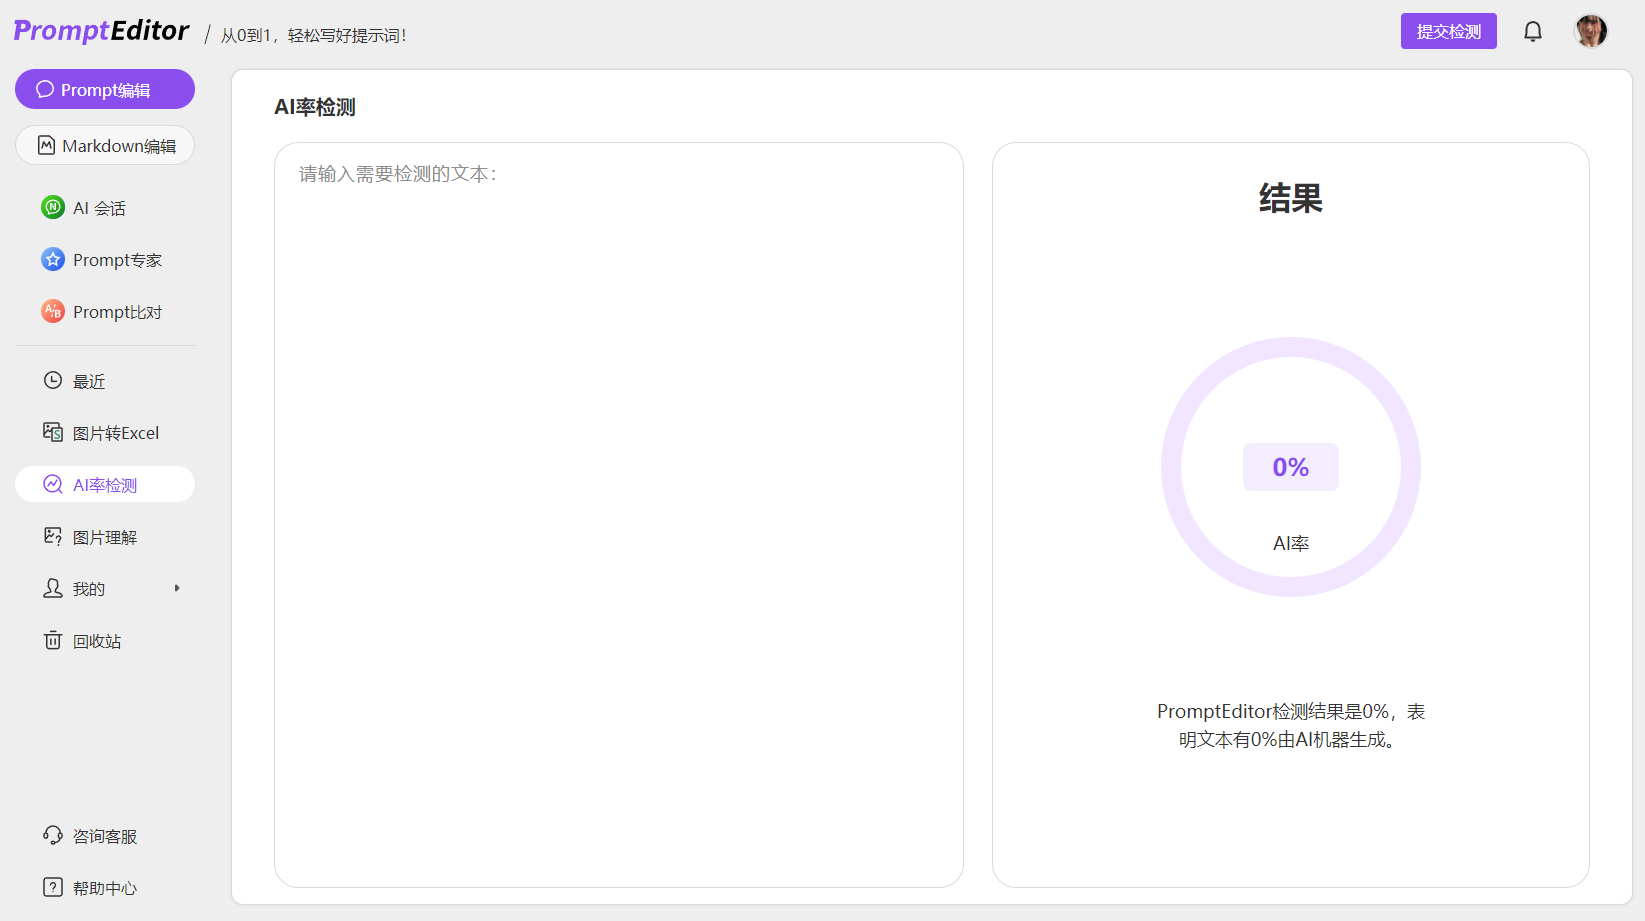Select the AI率检测 menu item
Viewport: 1645px width, 921px height.
tap(105, 485)
